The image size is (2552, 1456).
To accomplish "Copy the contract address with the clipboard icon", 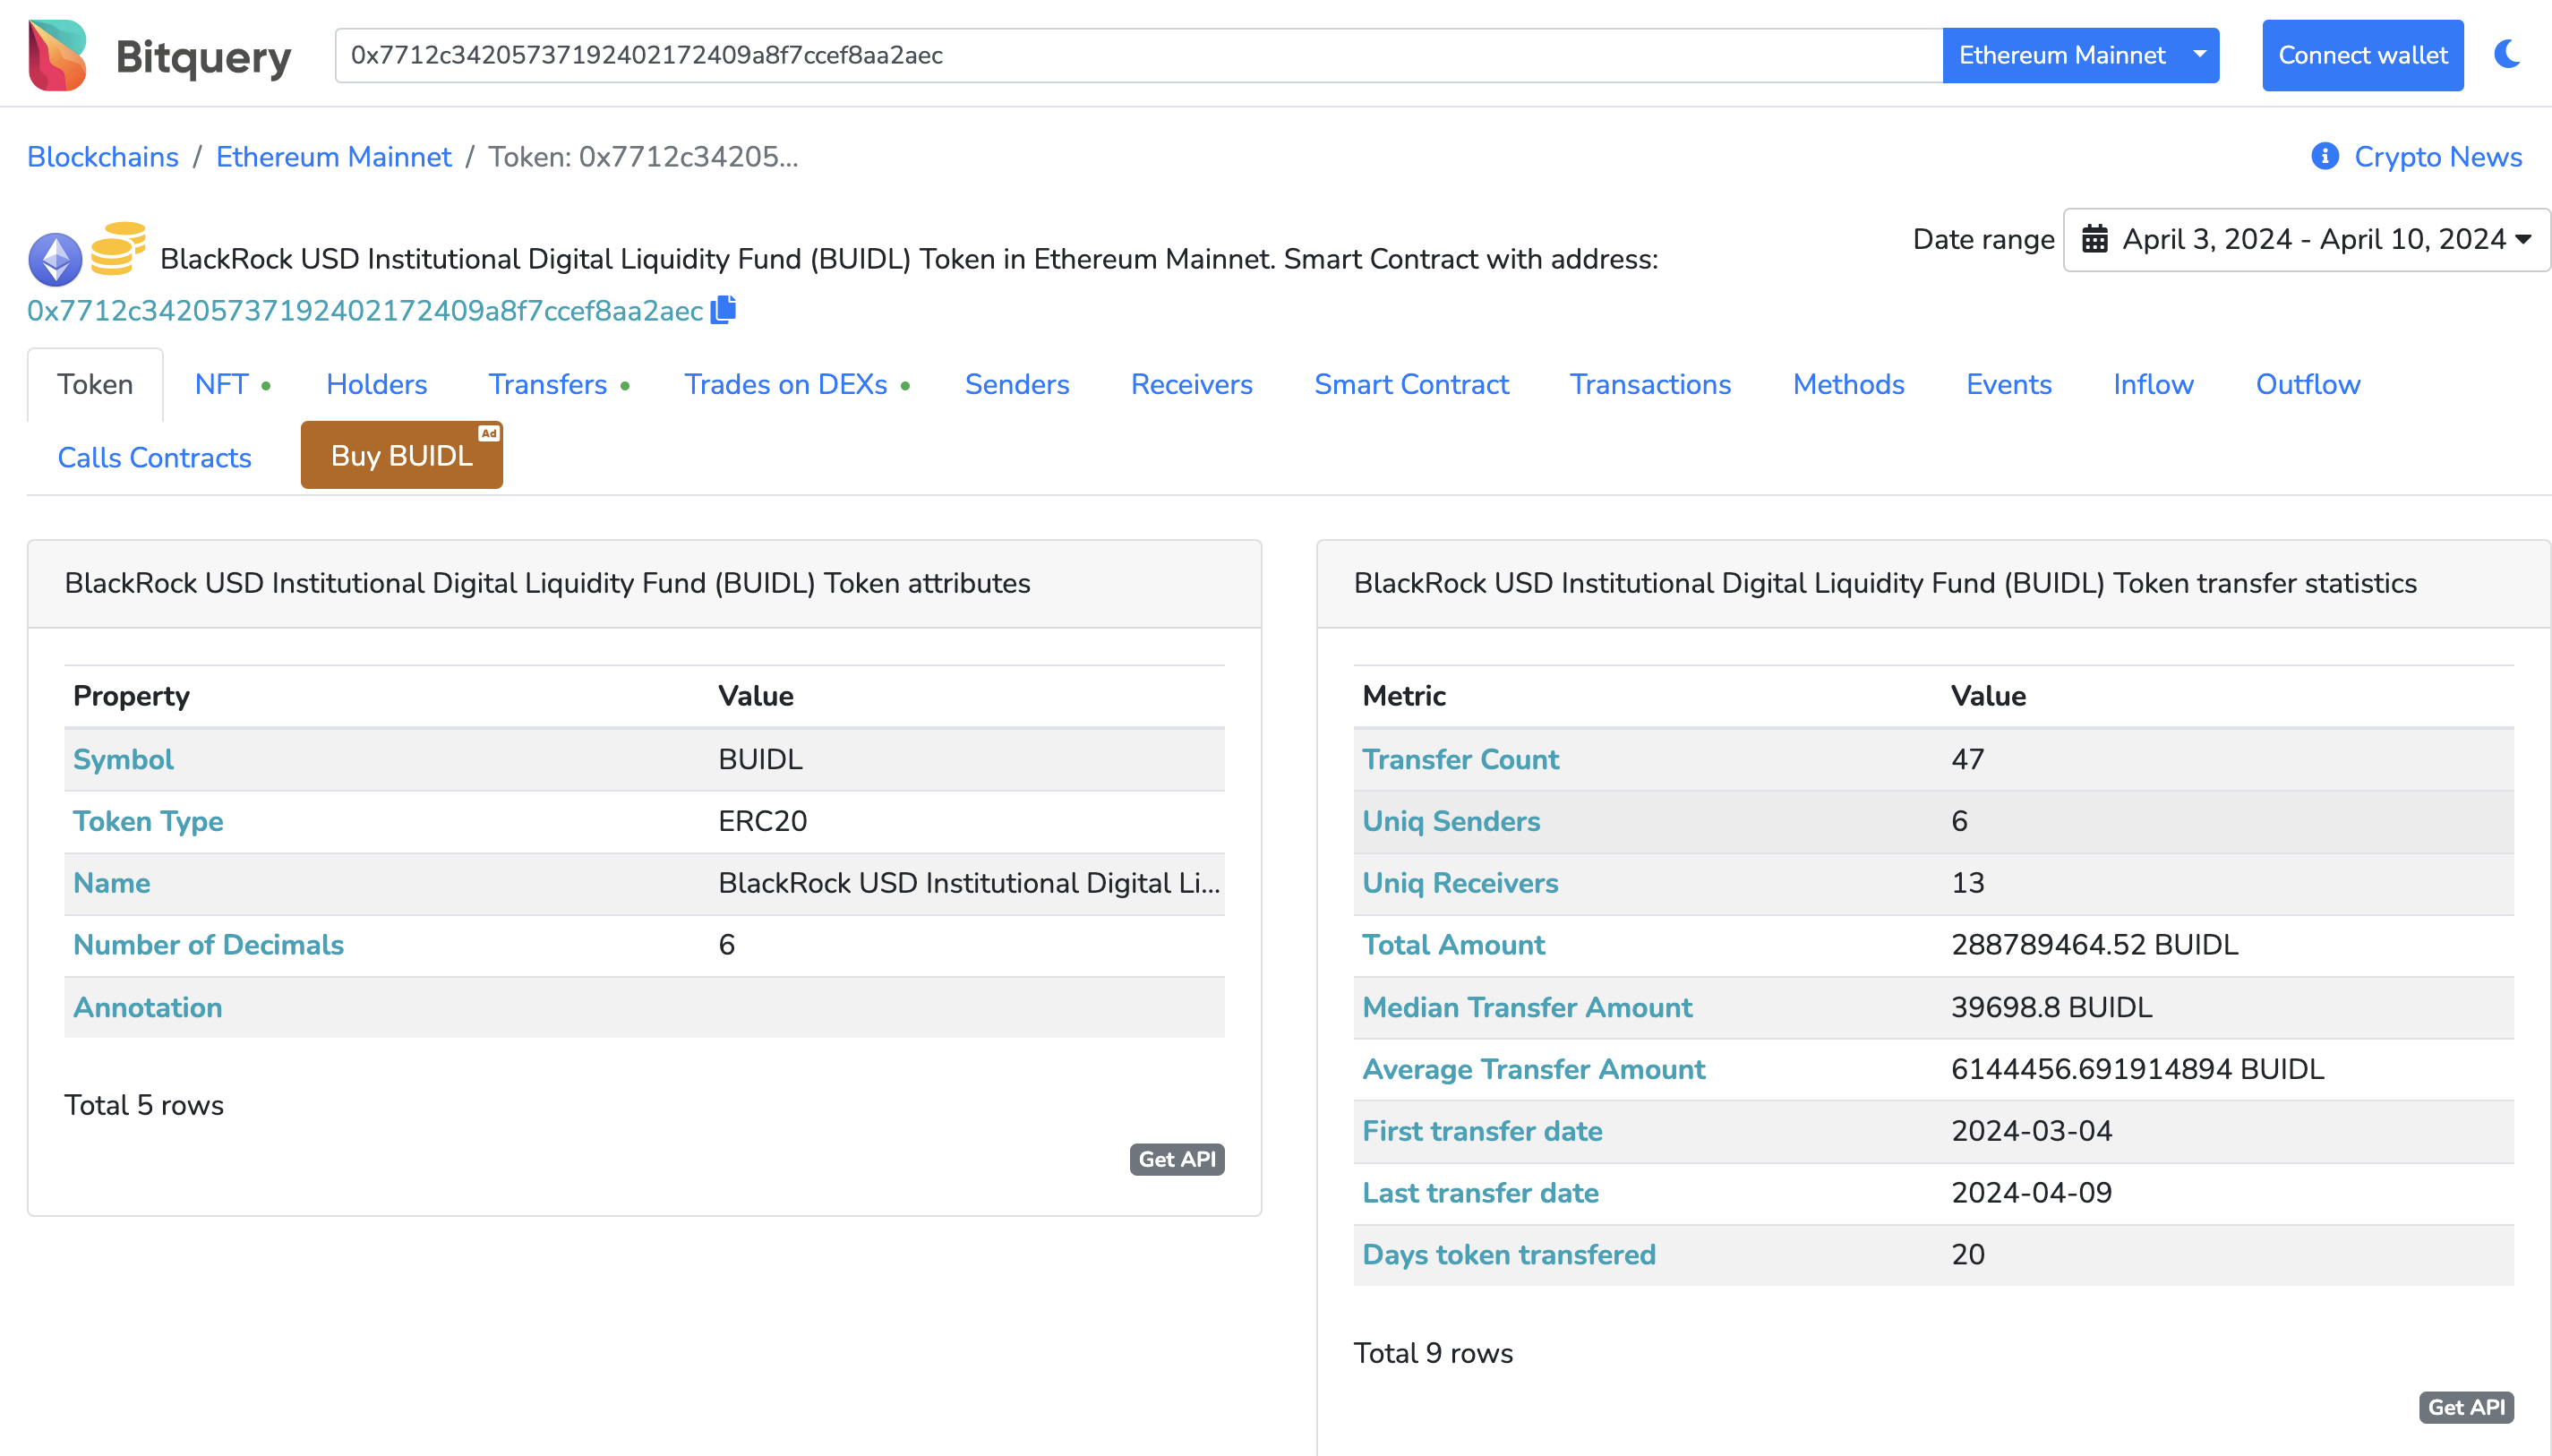I will 723,310.
